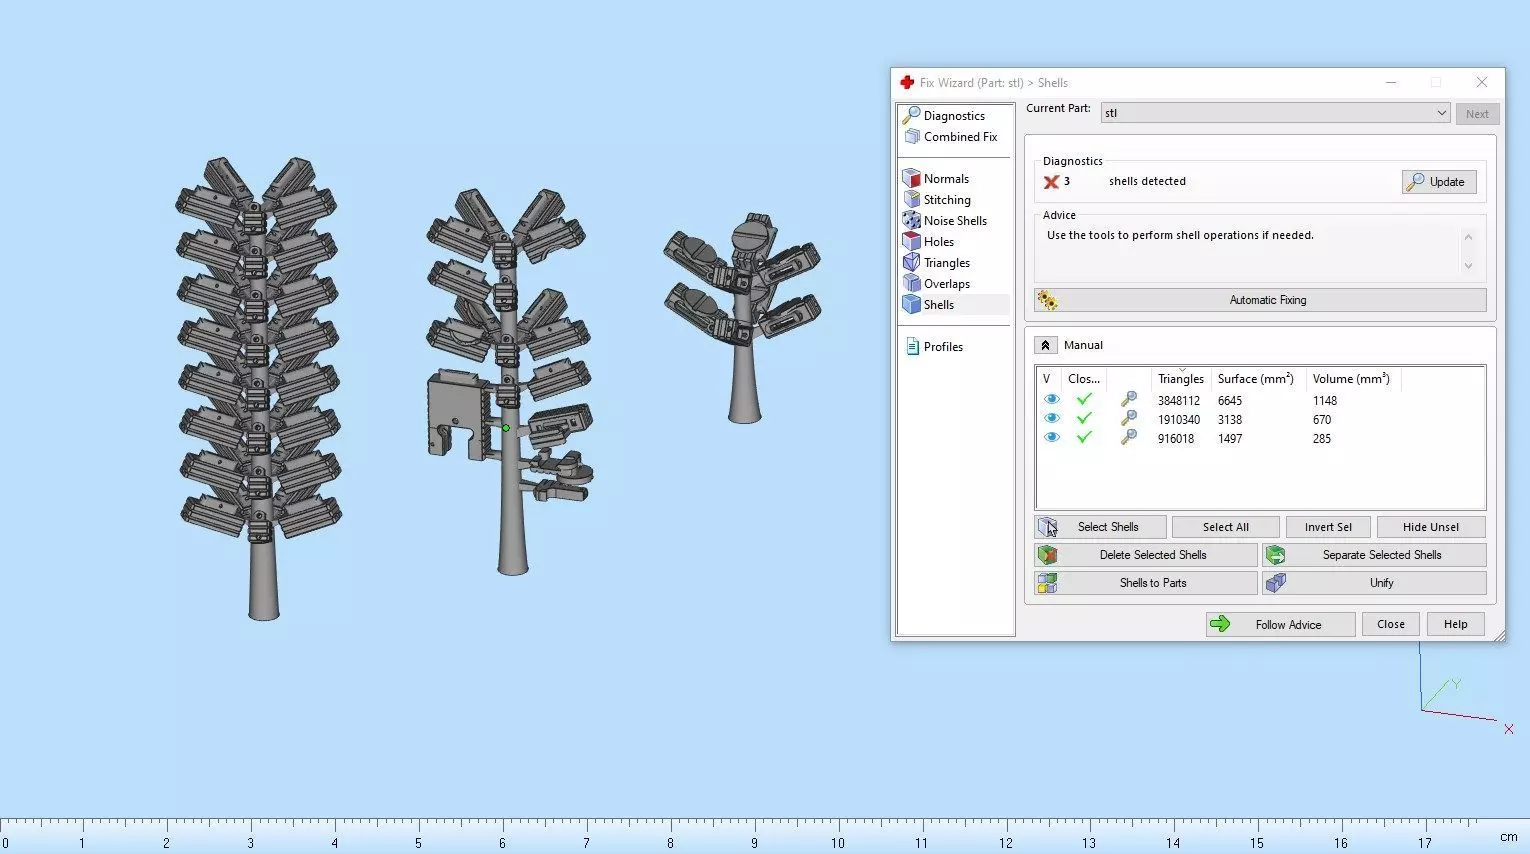Click the volume value 285
This screenshot has width=1530, height=854.
pos(1322,439)
